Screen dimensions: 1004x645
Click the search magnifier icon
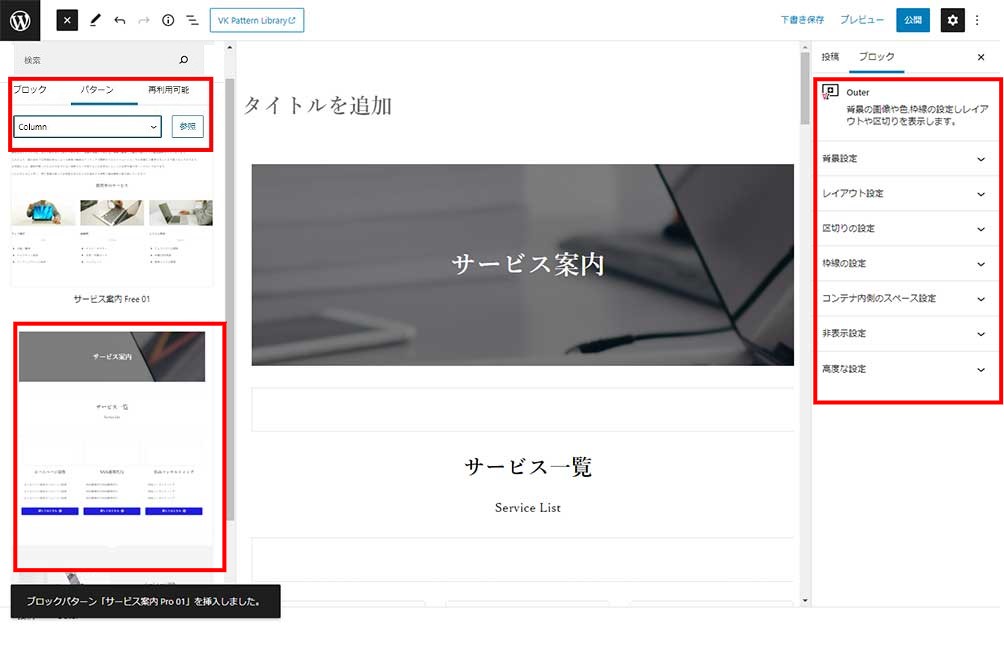[x=183, y=60]
